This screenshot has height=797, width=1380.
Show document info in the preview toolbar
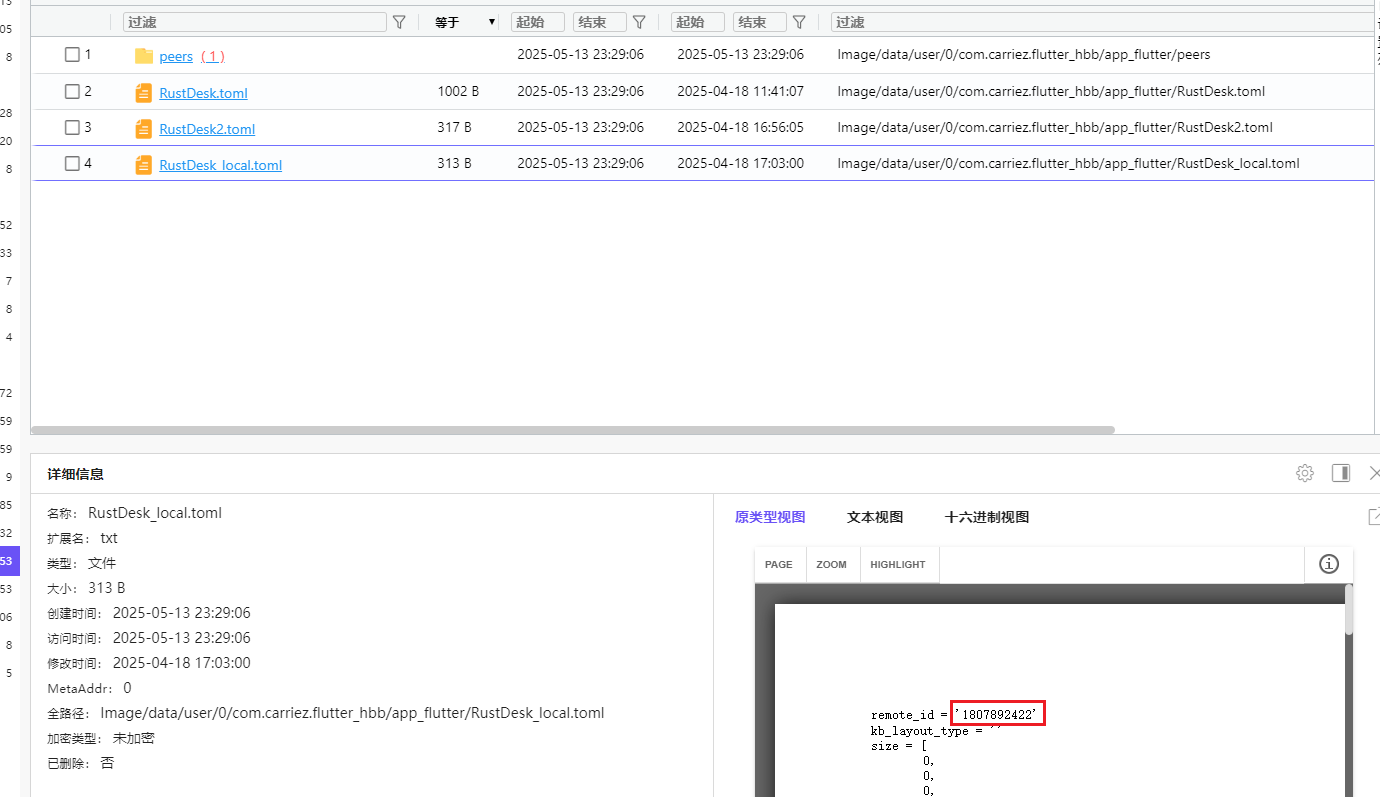pos(1329,564)
